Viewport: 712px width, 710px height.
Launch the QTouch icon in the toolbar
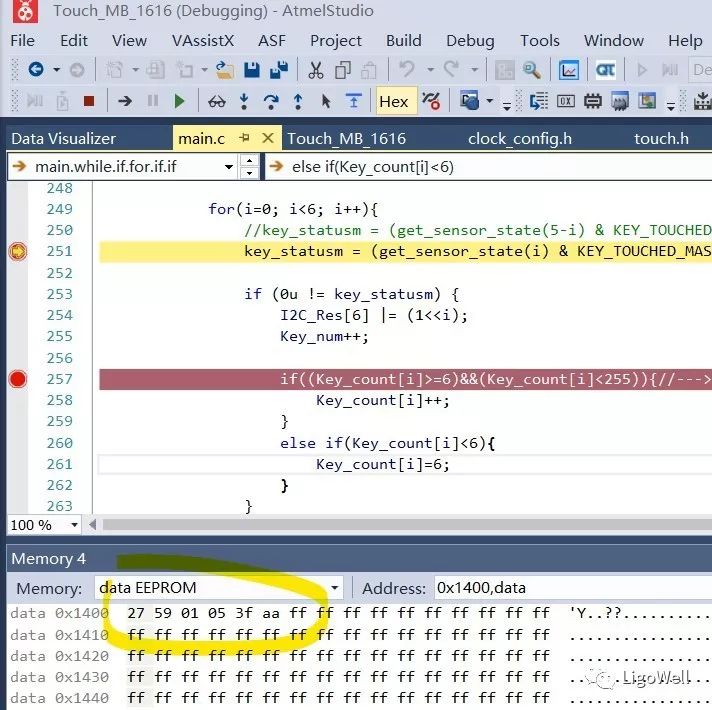point(605,70)
